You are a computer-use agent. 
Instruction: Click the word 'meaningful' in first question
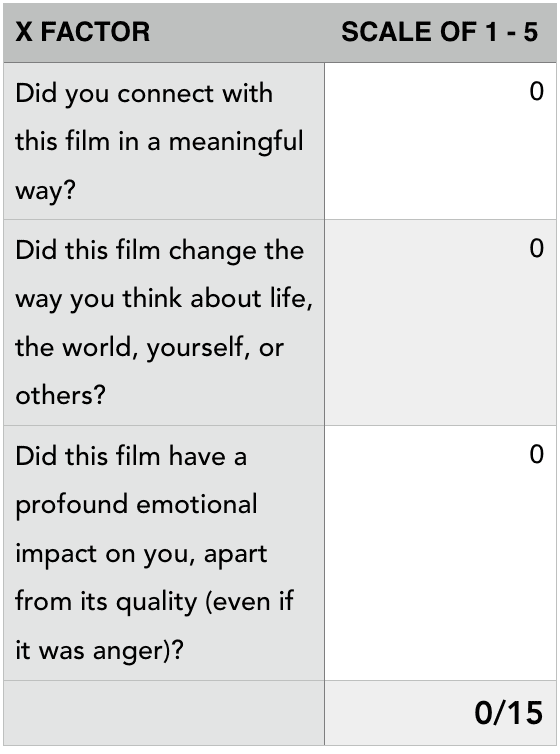click(x=236, y=143)
